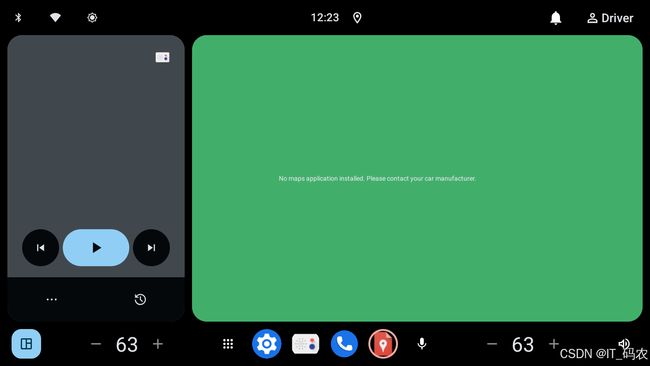
Task: Open the white dashboard app icon in dock
Action: 306,344
